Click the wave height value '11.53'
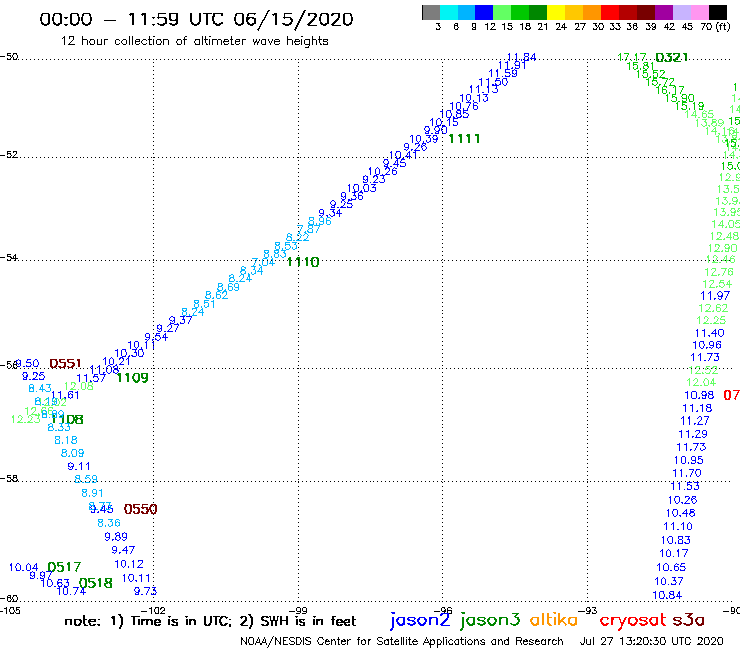The height and width of the screenshot is (650, 740). [x=685, y=486]
